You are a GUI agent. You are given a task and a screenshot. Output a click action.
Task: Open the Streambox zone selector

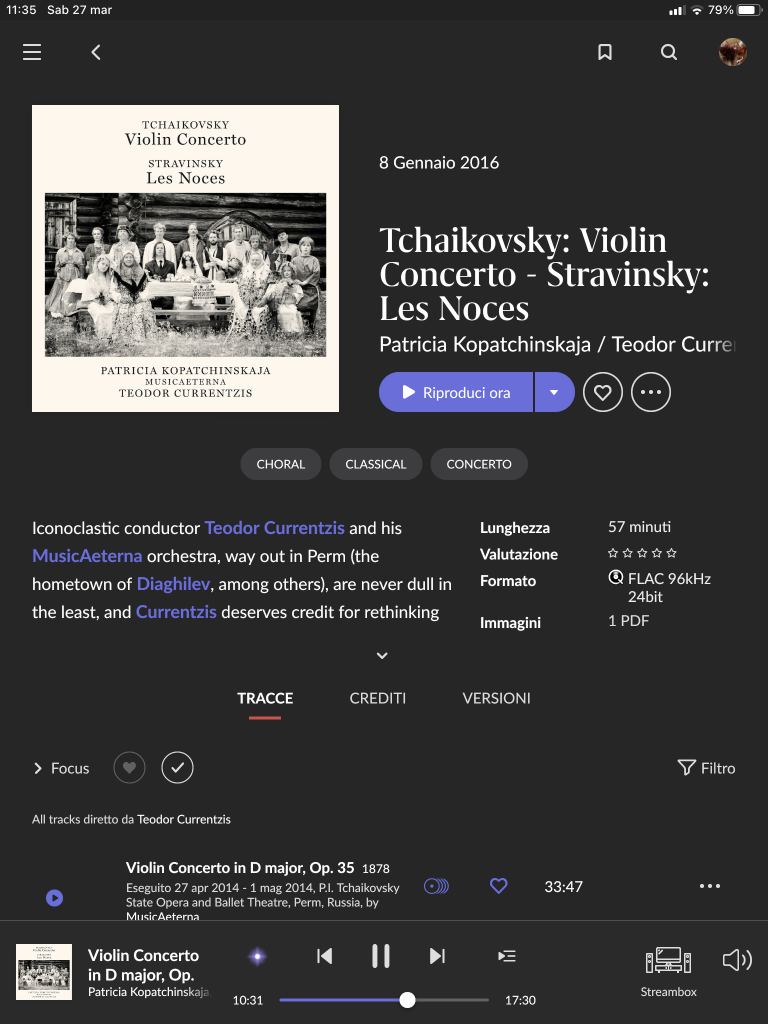(668, 972)
